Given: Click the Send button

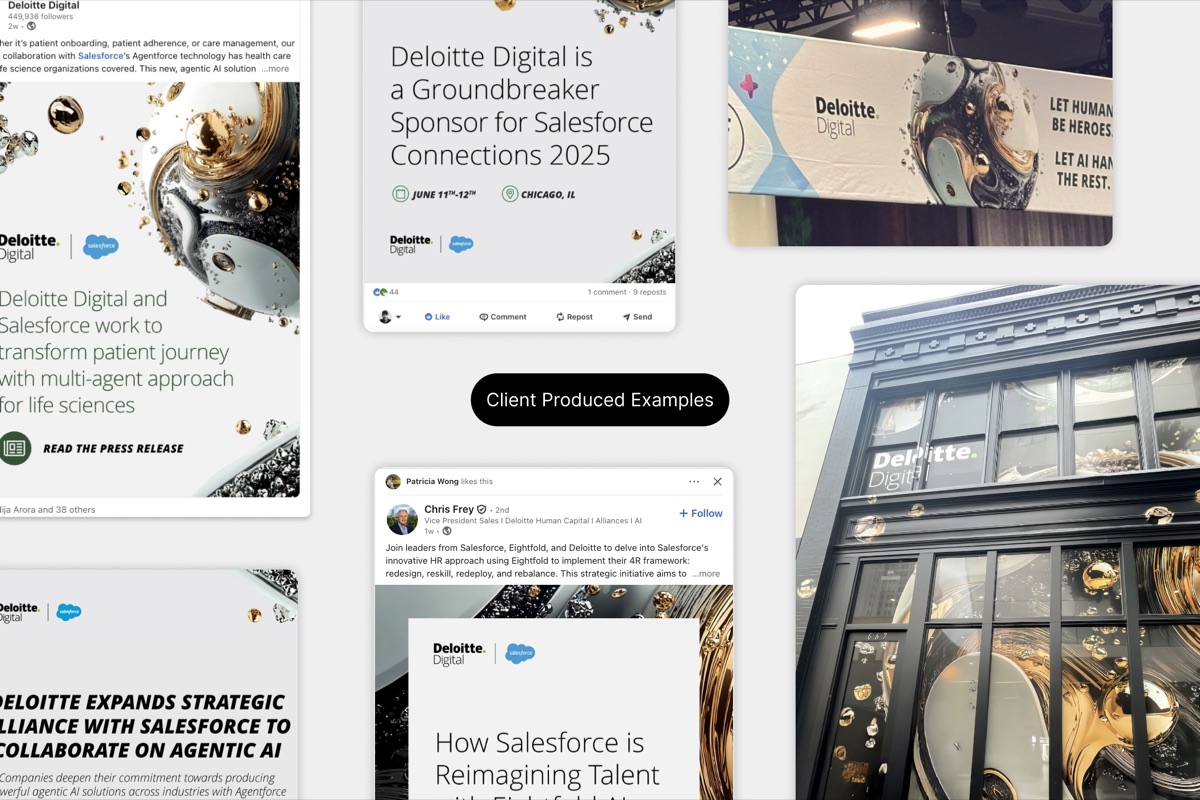Looking at the screenshot, I should pyautogui.click(x=637, y=317).
